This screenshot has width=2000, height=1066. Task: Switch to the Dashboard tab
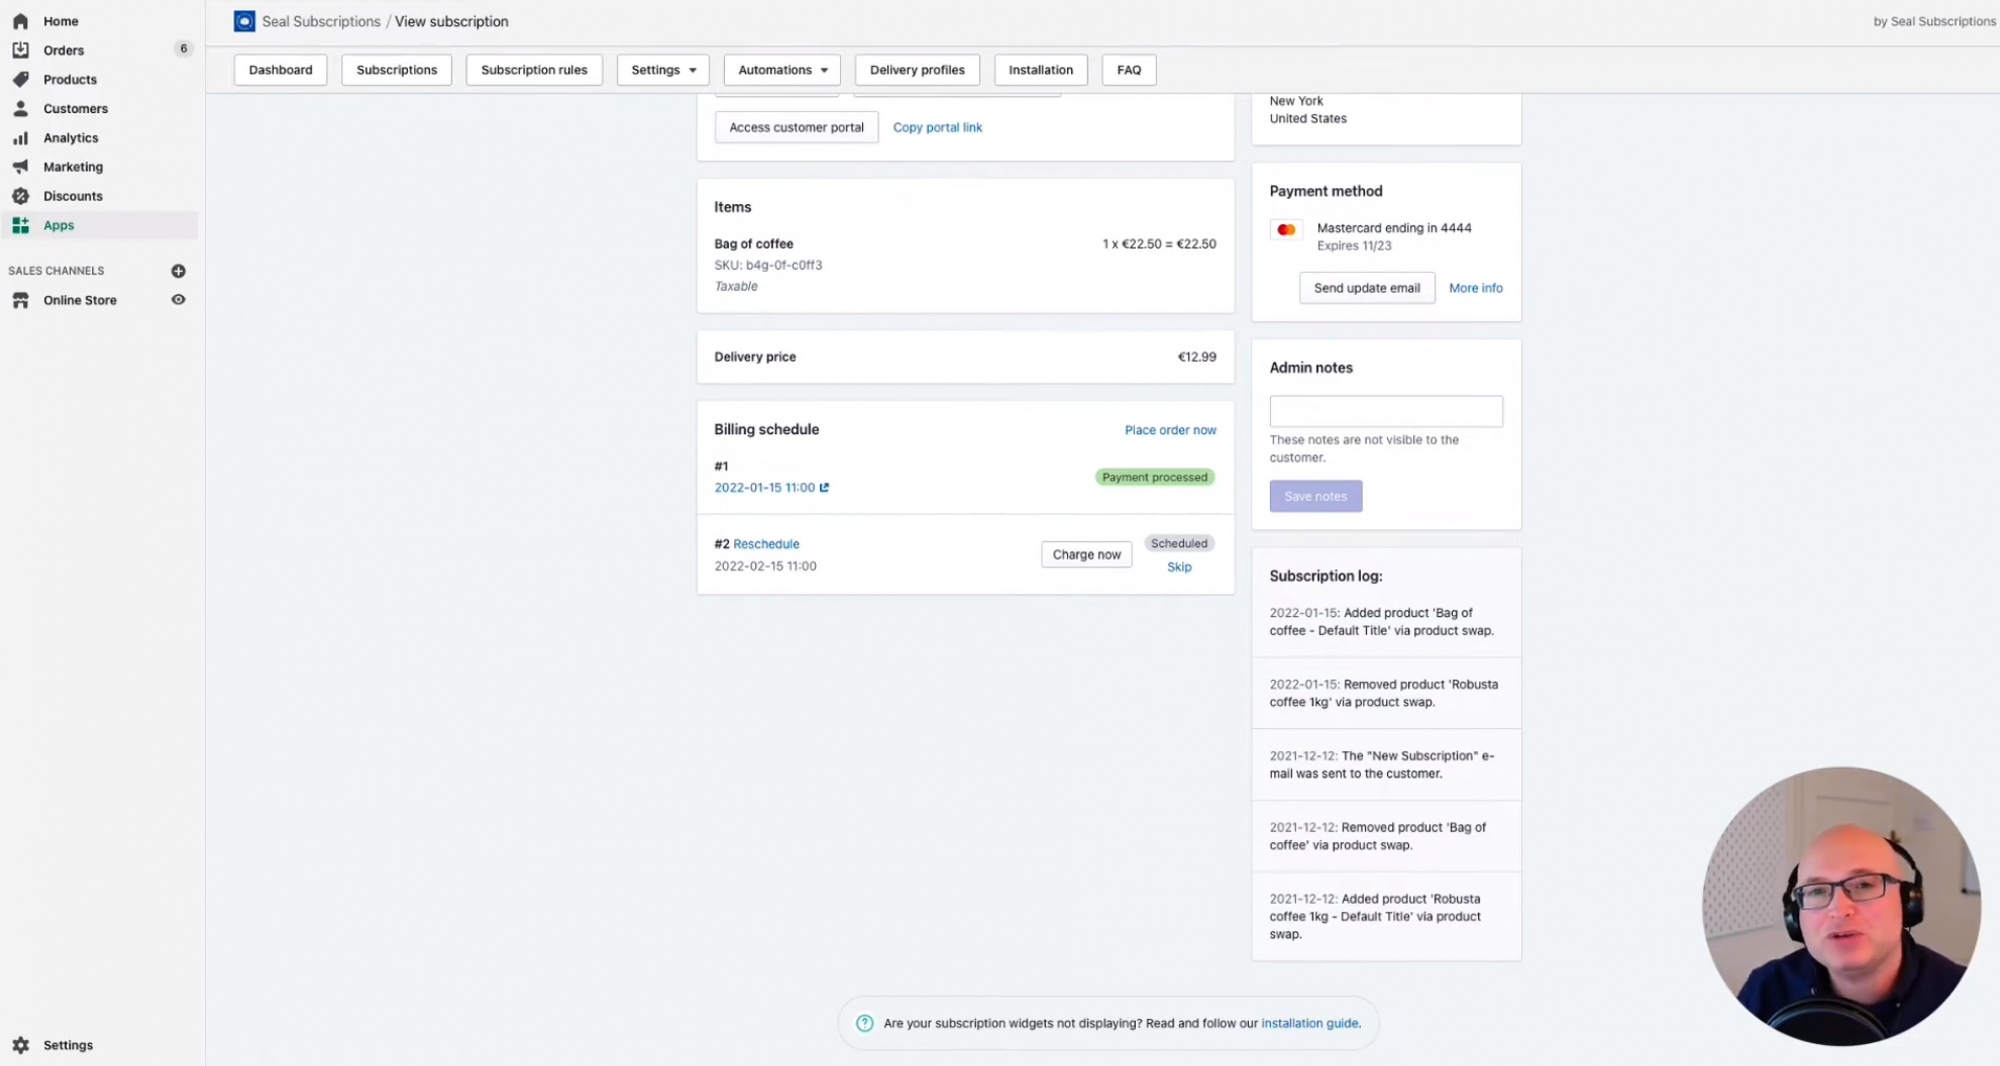(280, 69)
